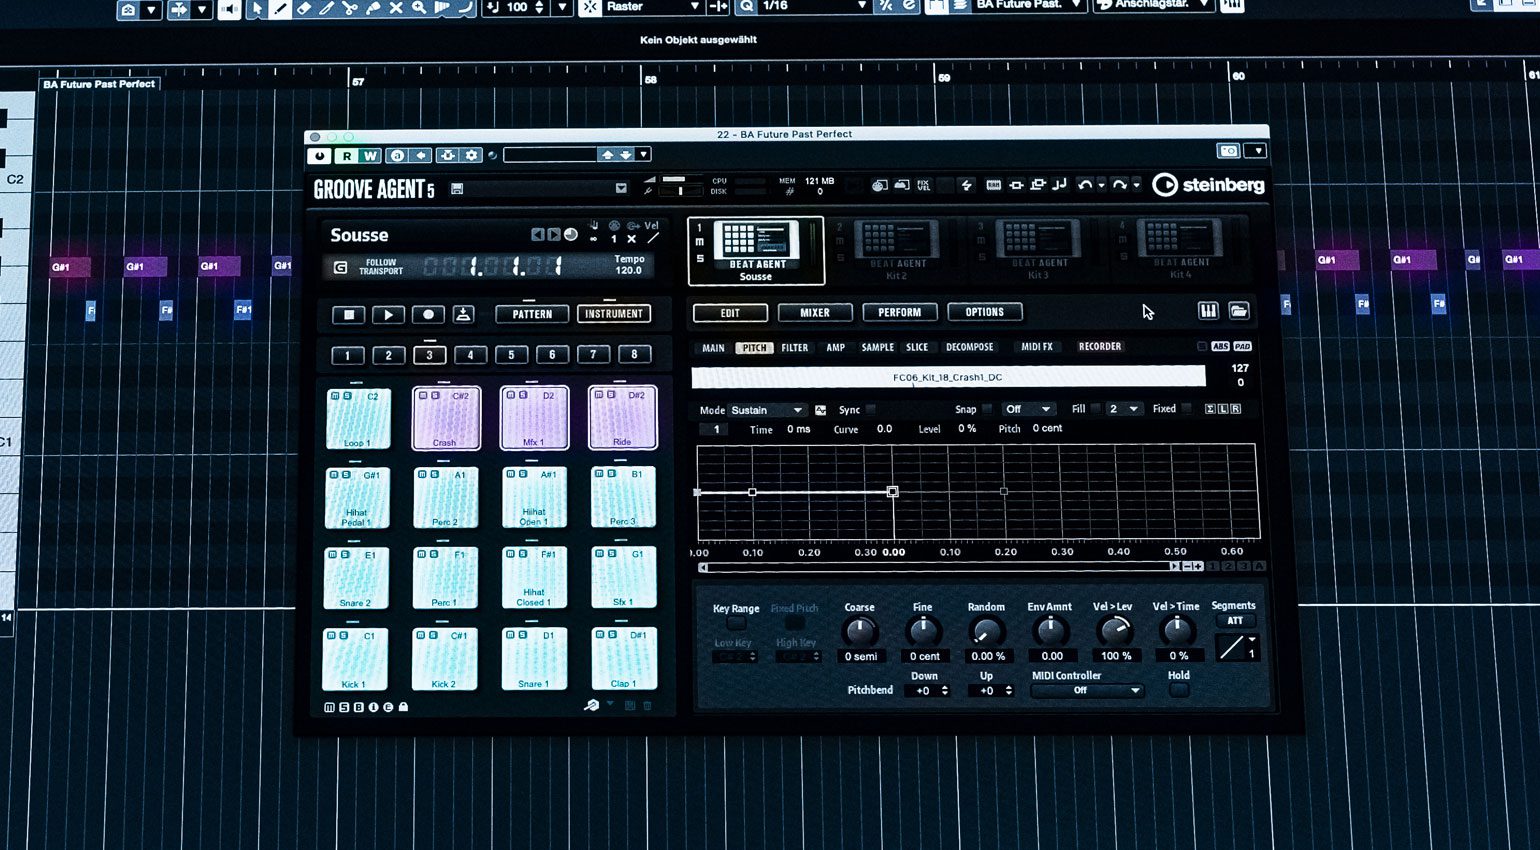Enable Write automation W button
Screen dimensions: 1540x850
[x=370, y=155]
